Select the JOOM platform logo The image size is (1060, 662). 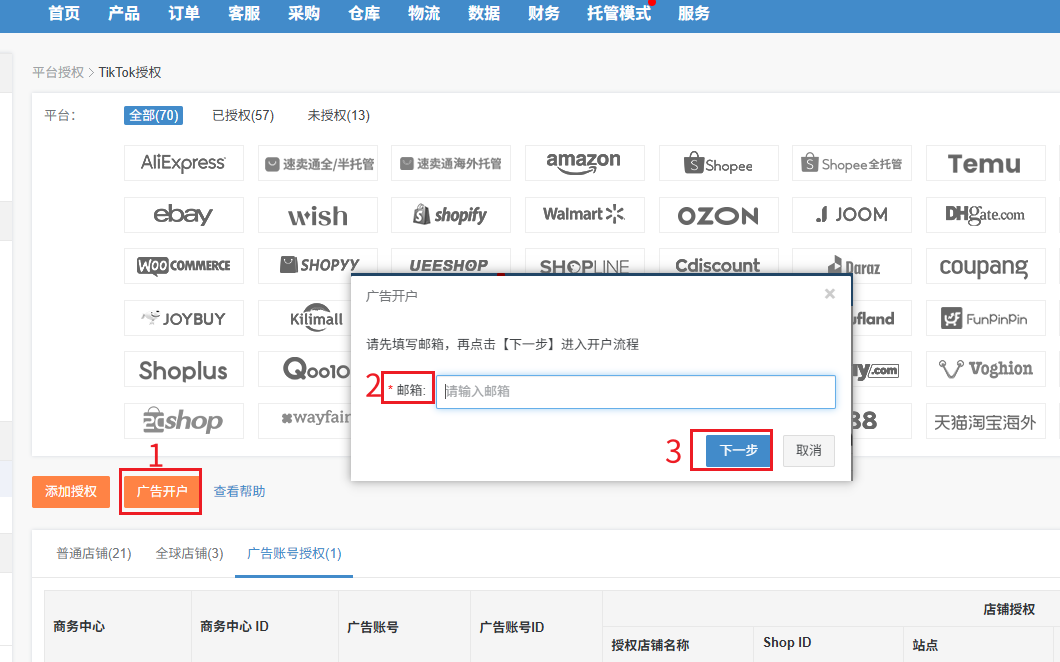pyautogui.click(x=851, y=215)
